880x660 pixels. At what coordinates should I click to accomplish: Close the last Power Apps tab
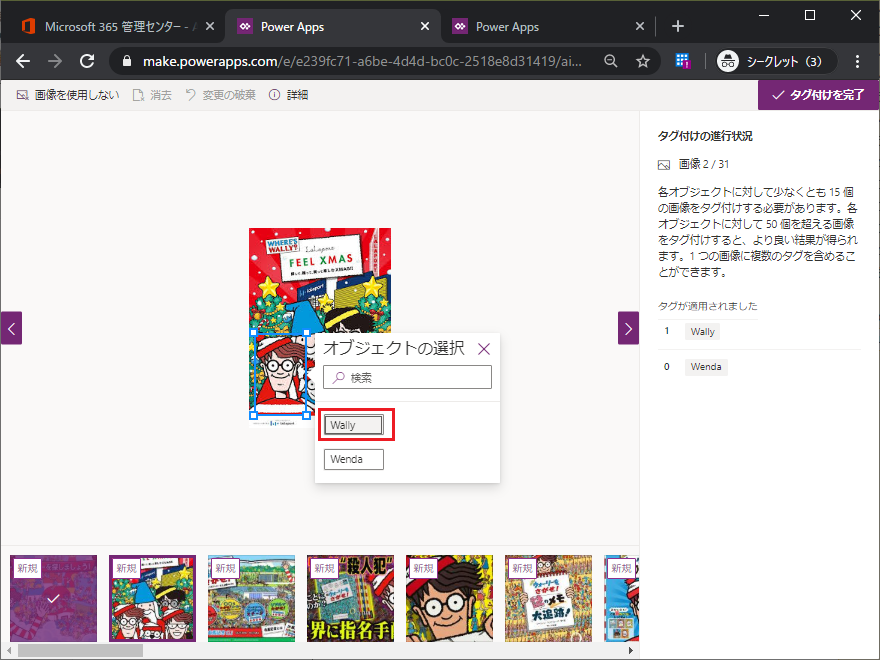(x=639, y=26)
